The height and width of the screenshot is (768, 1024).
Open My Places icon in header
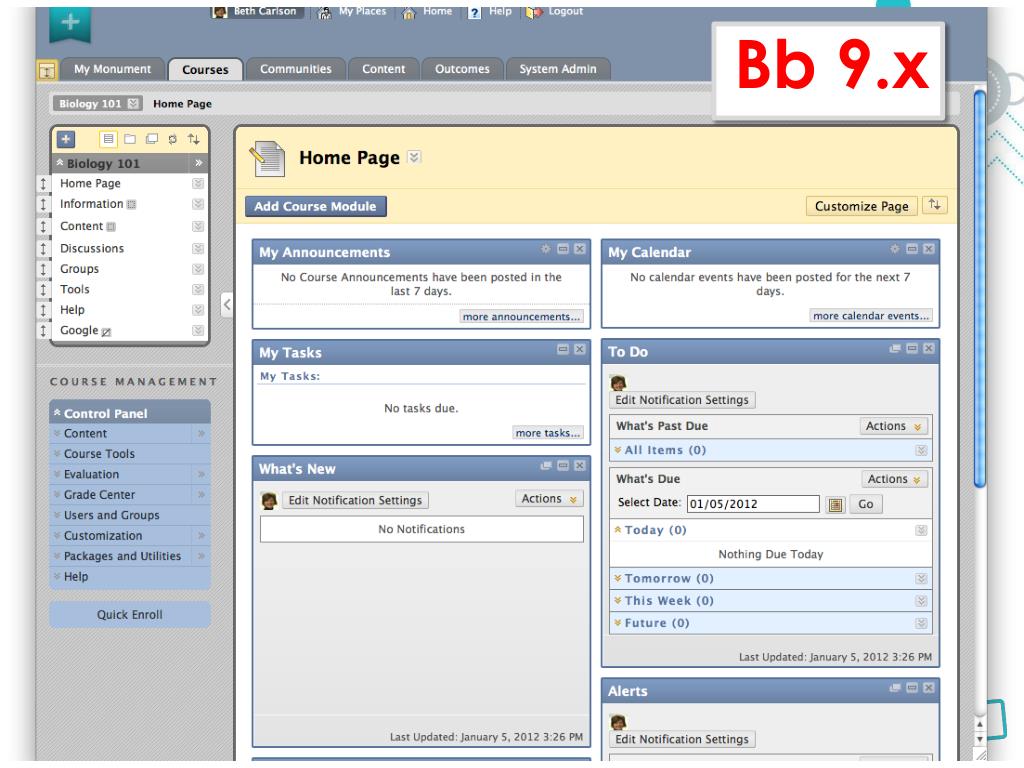[325, 12]
